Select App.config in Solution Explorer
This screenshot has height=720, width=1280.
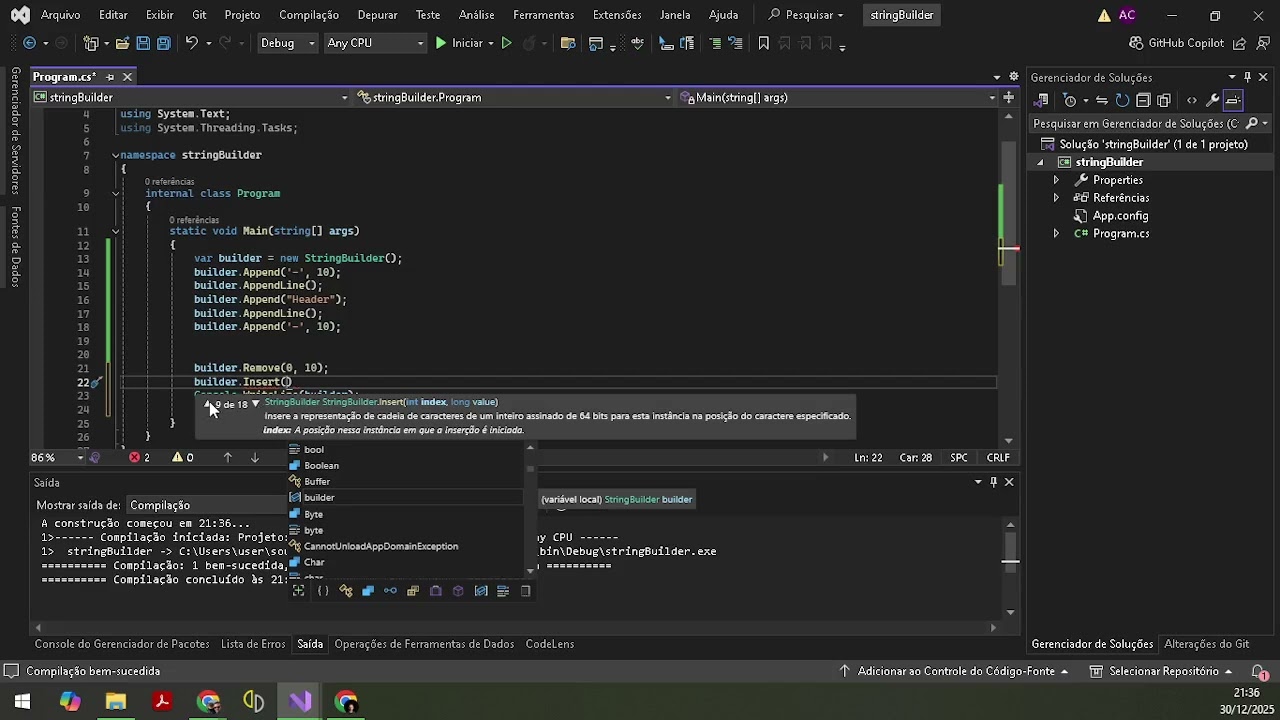pos(1120,216)
